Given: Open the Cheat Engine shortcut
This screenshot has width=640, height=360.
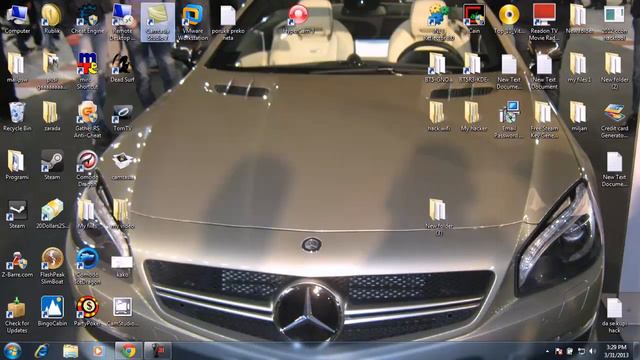Looking at the screenshot, I should [x=87, y=18].
